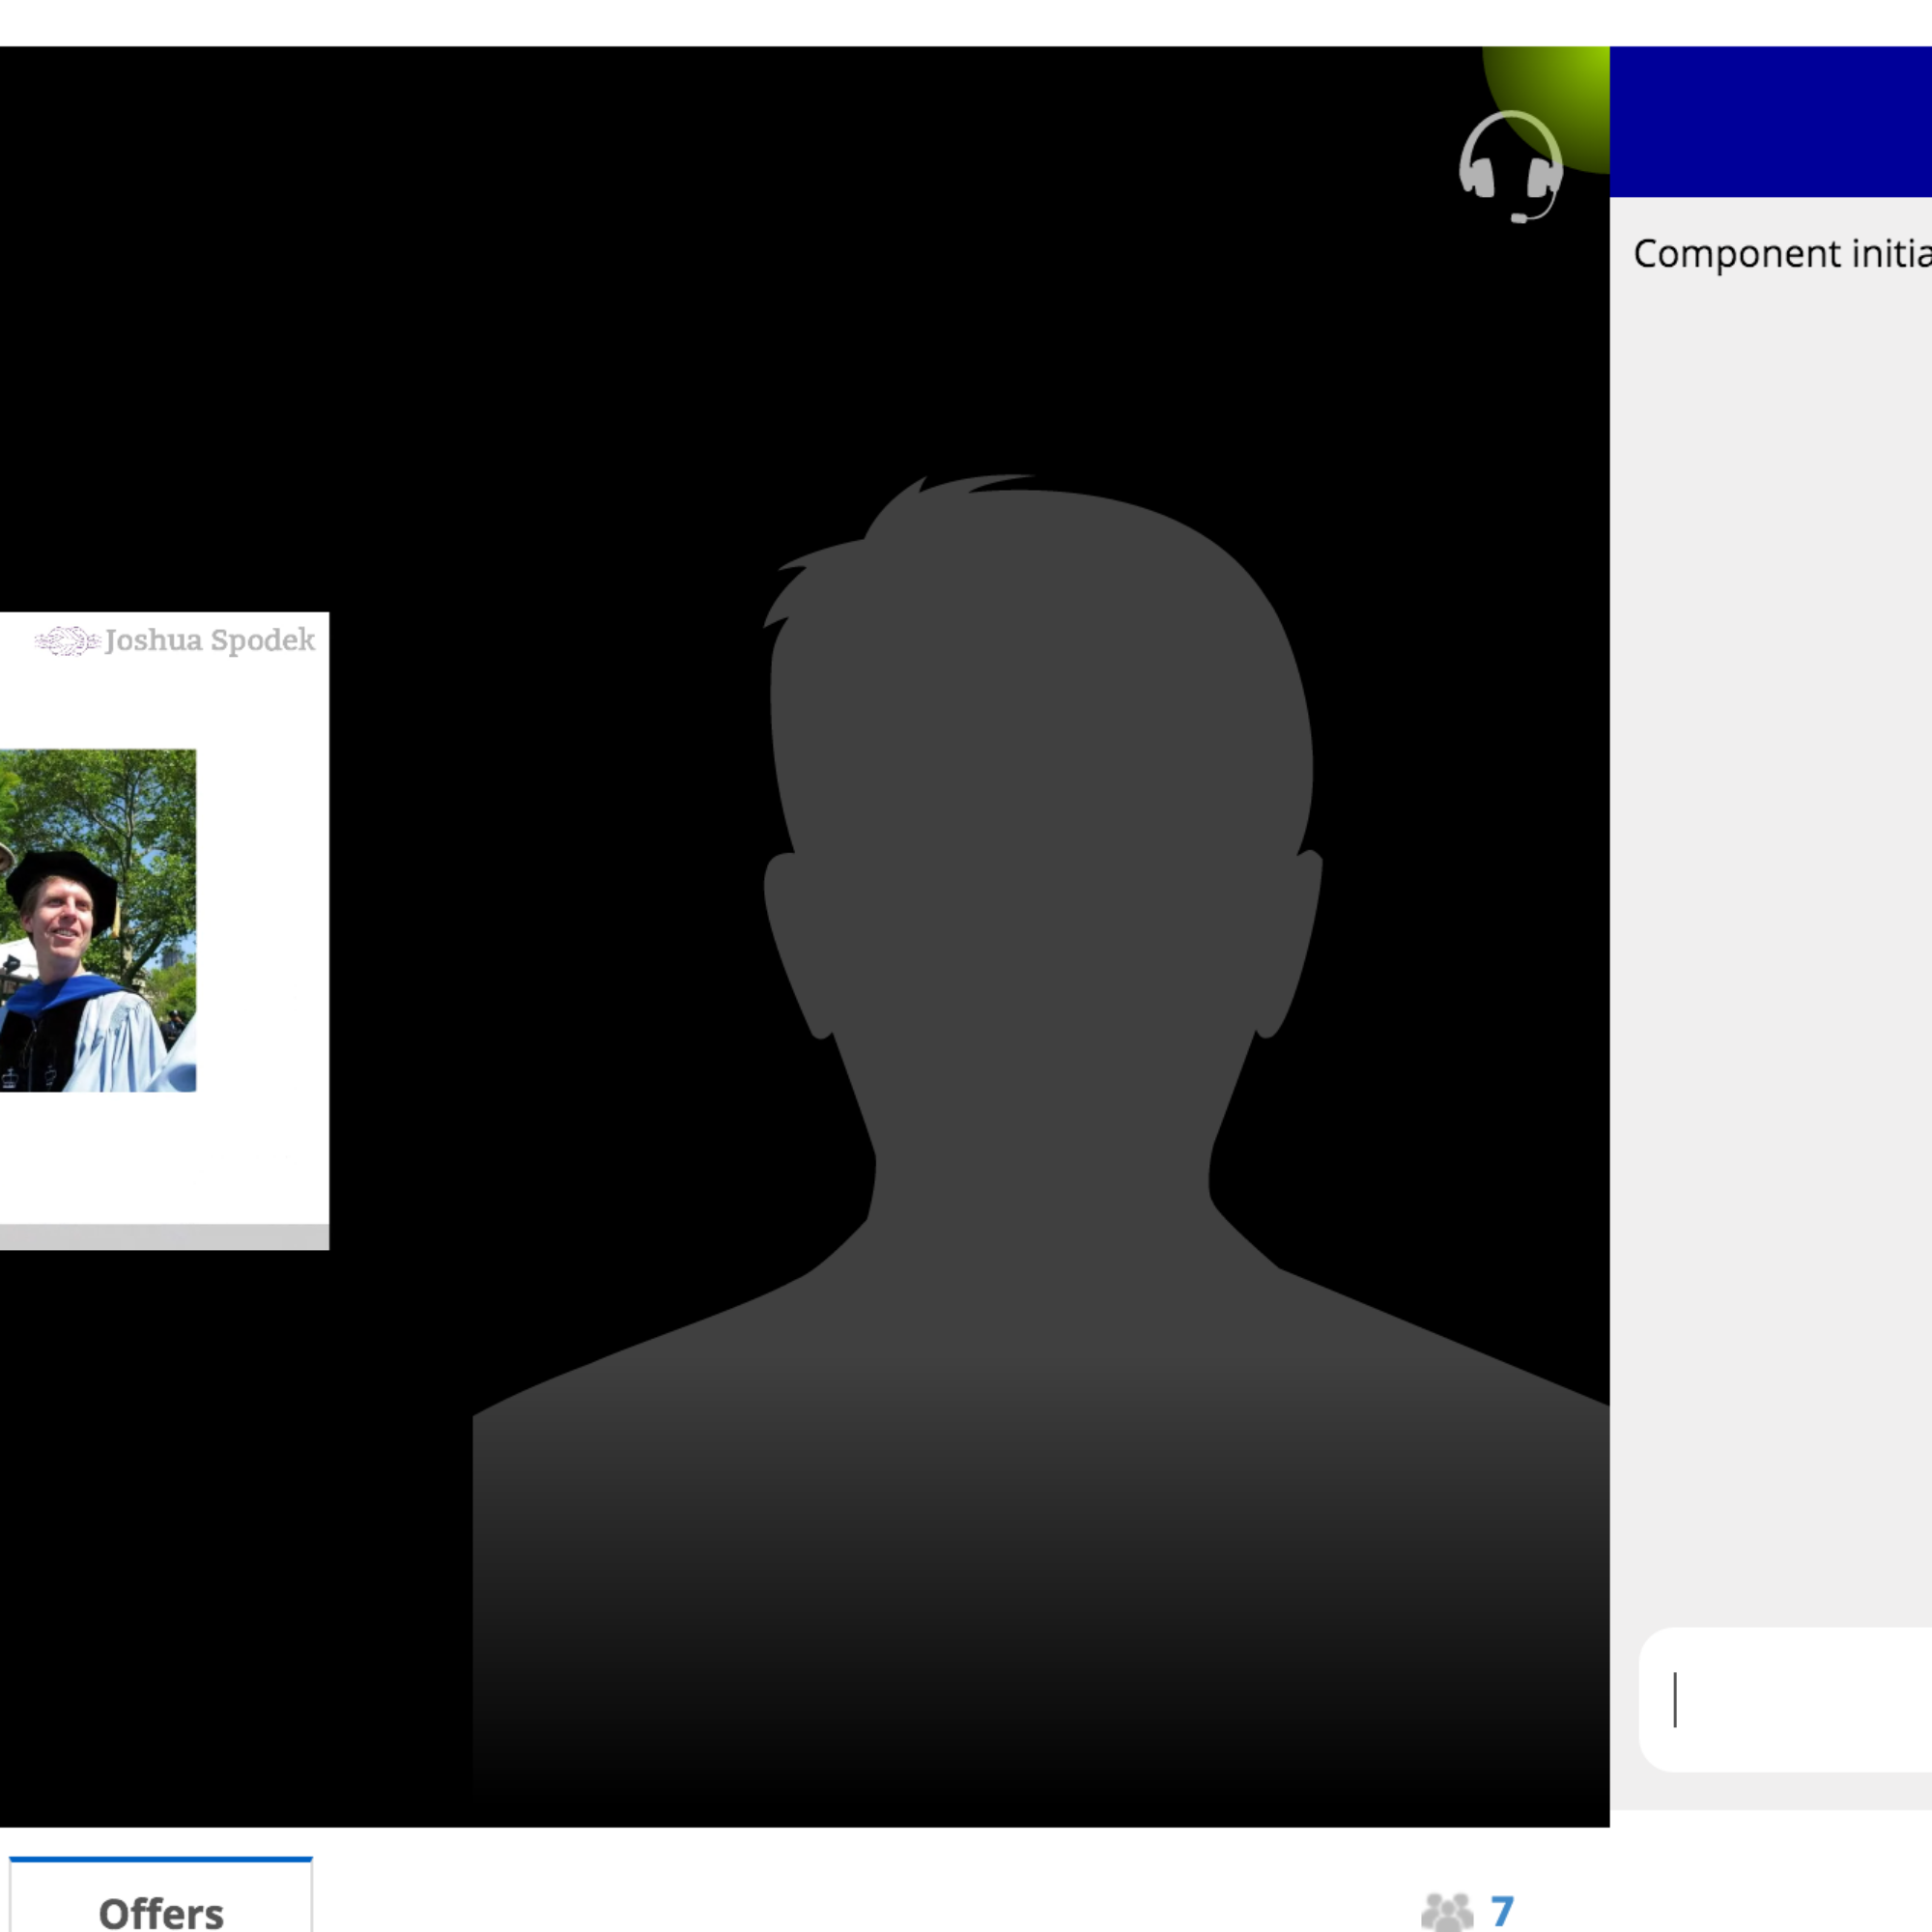Open the Offers tab
This screenshot has height=1932, width=1932.
[x=161, y=1895]
